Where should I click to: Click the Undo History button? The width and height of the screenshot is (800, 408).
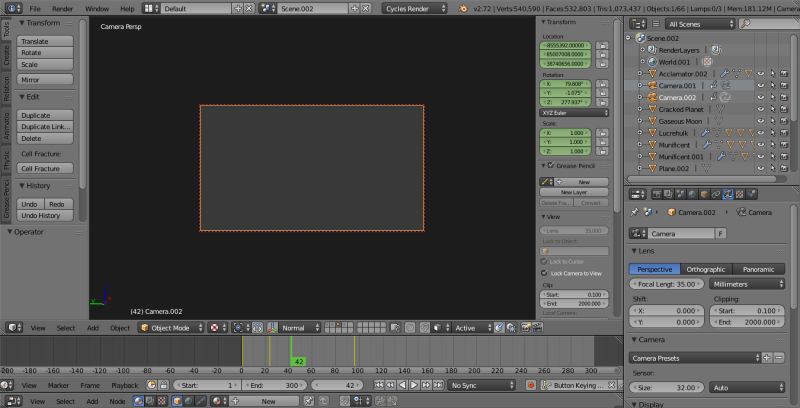coord(45,215)
